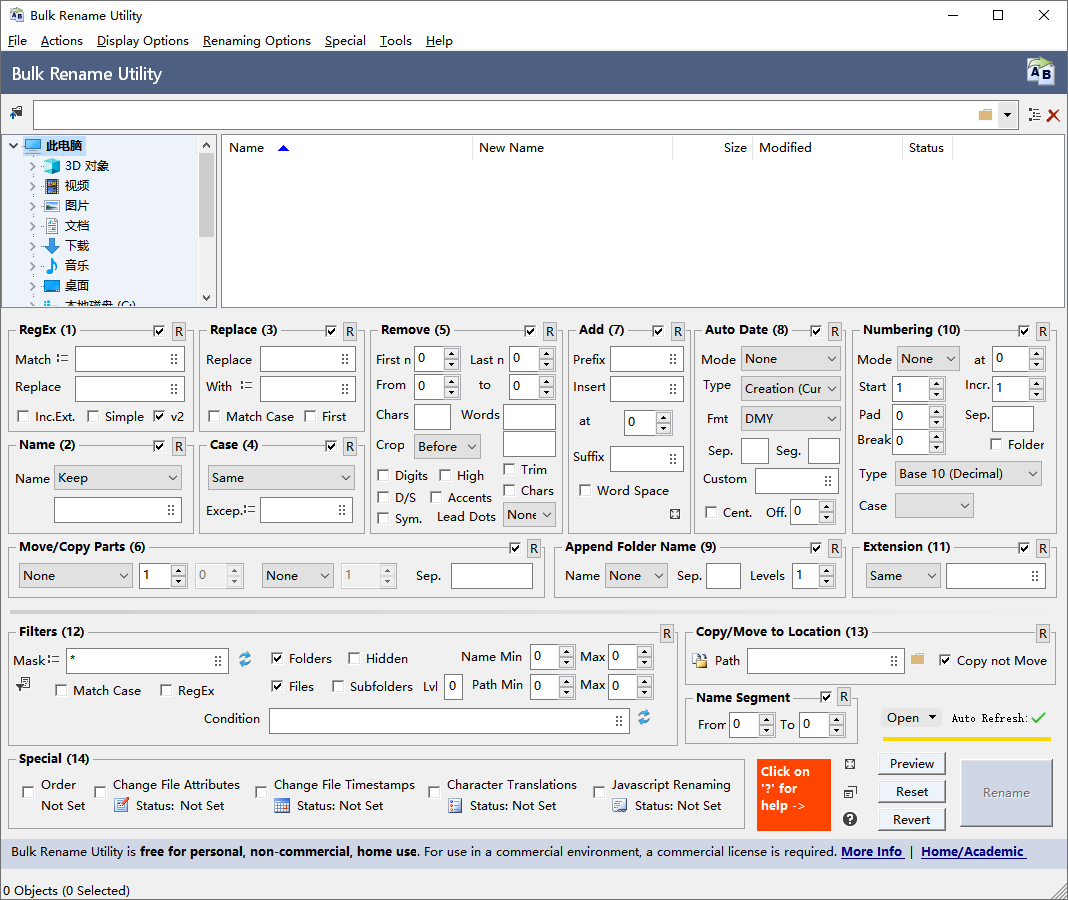Click the refresh icon next to Mask field
The width and height of the screenshot is (1068, 900).
click(245, 659)
